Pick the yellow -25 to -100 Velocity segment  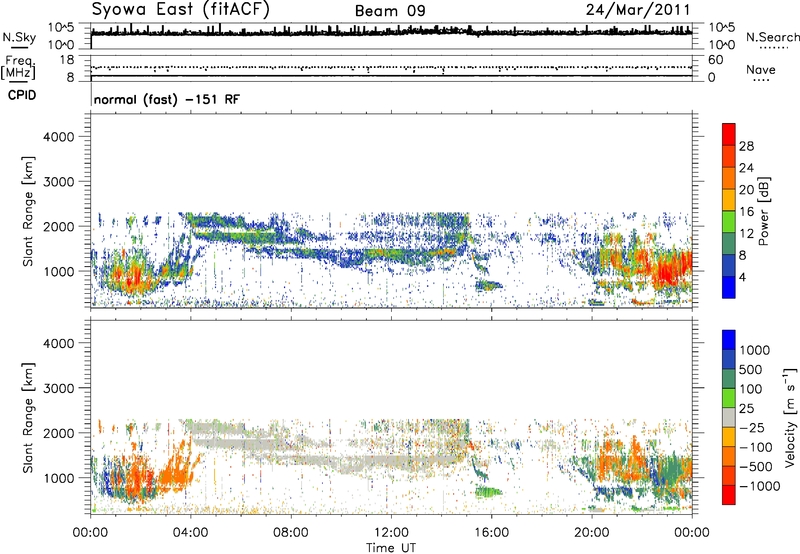coord(729,437)
